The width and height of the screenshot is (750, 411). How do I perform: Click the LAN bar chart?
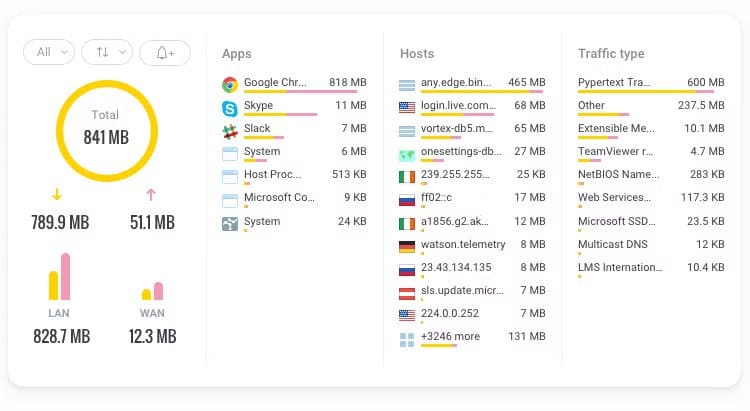coord(59,277)
